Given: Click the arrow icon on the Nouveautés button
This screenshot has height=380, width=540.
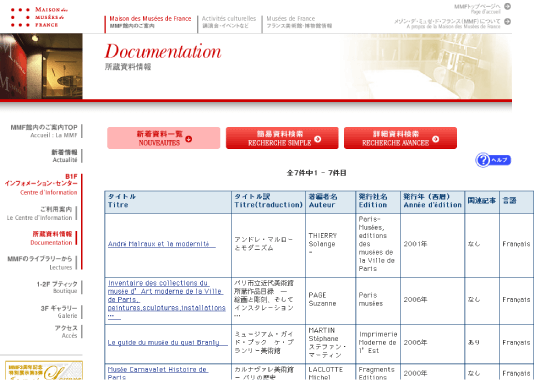Looking at the screenshot, I should (189, 139).
